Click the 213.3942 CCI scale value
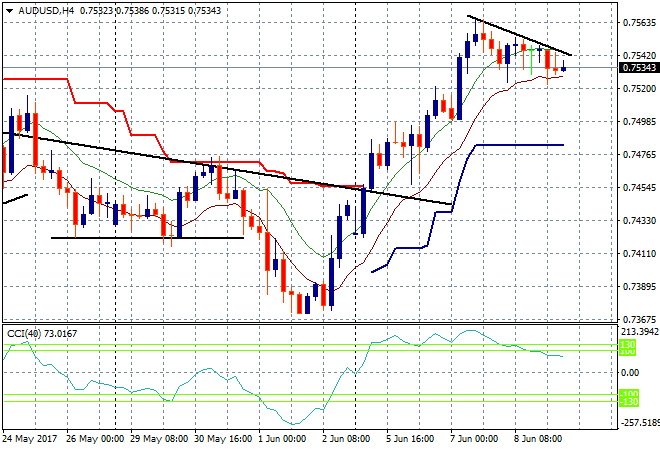The height and width of the screenshot is (450, 660). 640,332
